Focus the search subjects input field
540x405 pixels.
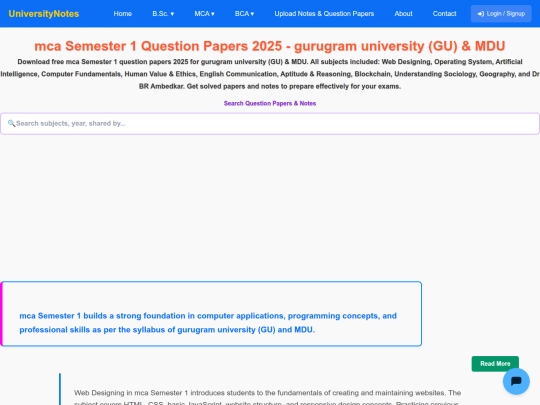270,124
